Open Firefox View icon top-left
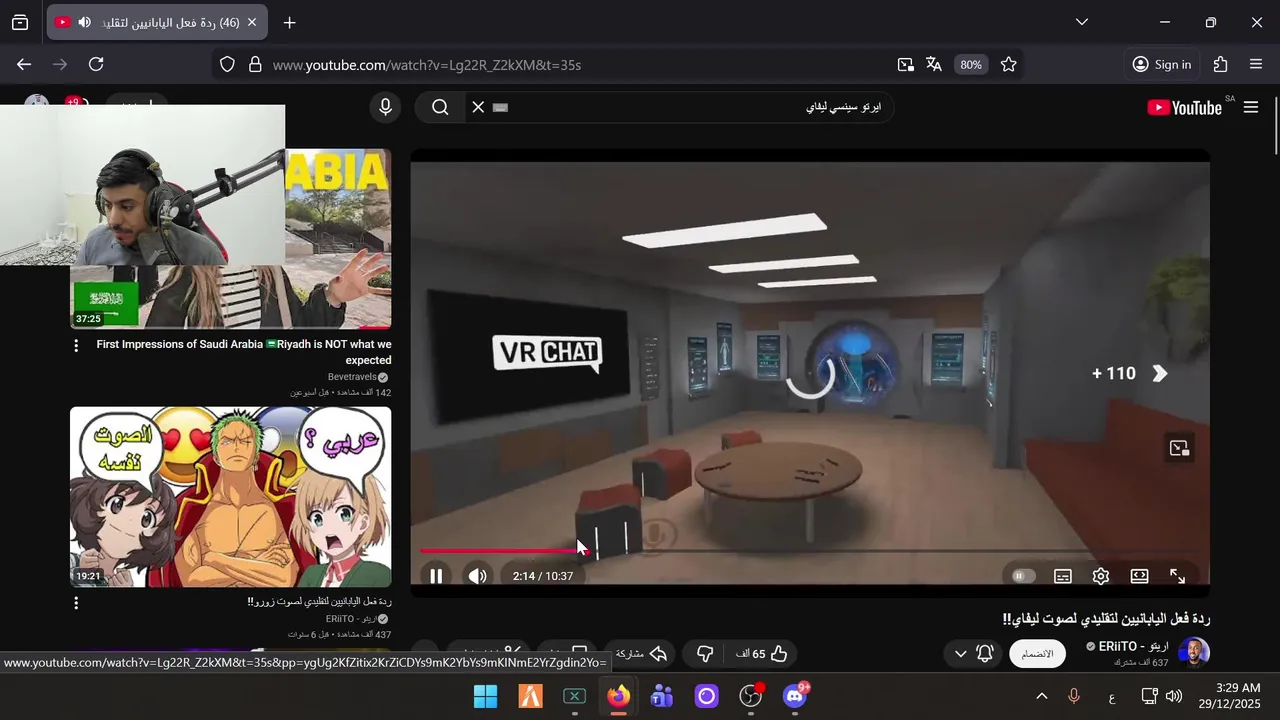 [x=20, y=22]
